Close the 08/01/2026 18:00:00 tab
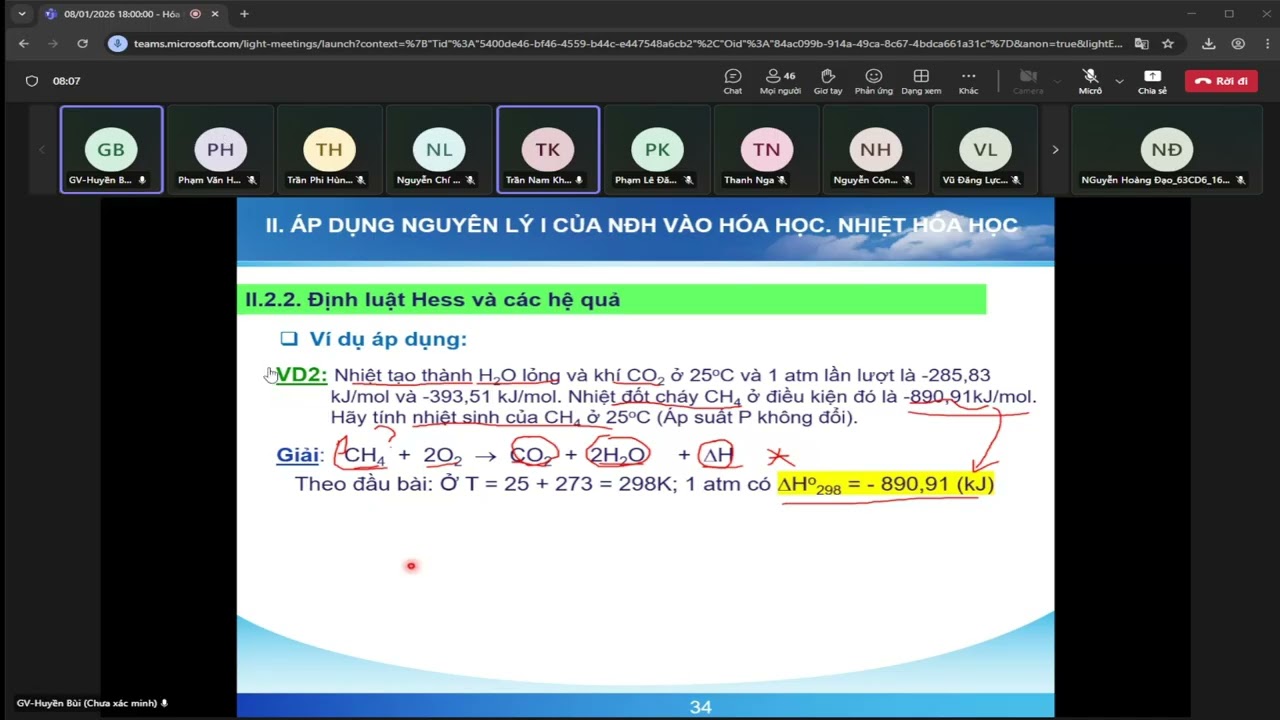The width and height of the screenshot is (1280, 720). (216, 14)
